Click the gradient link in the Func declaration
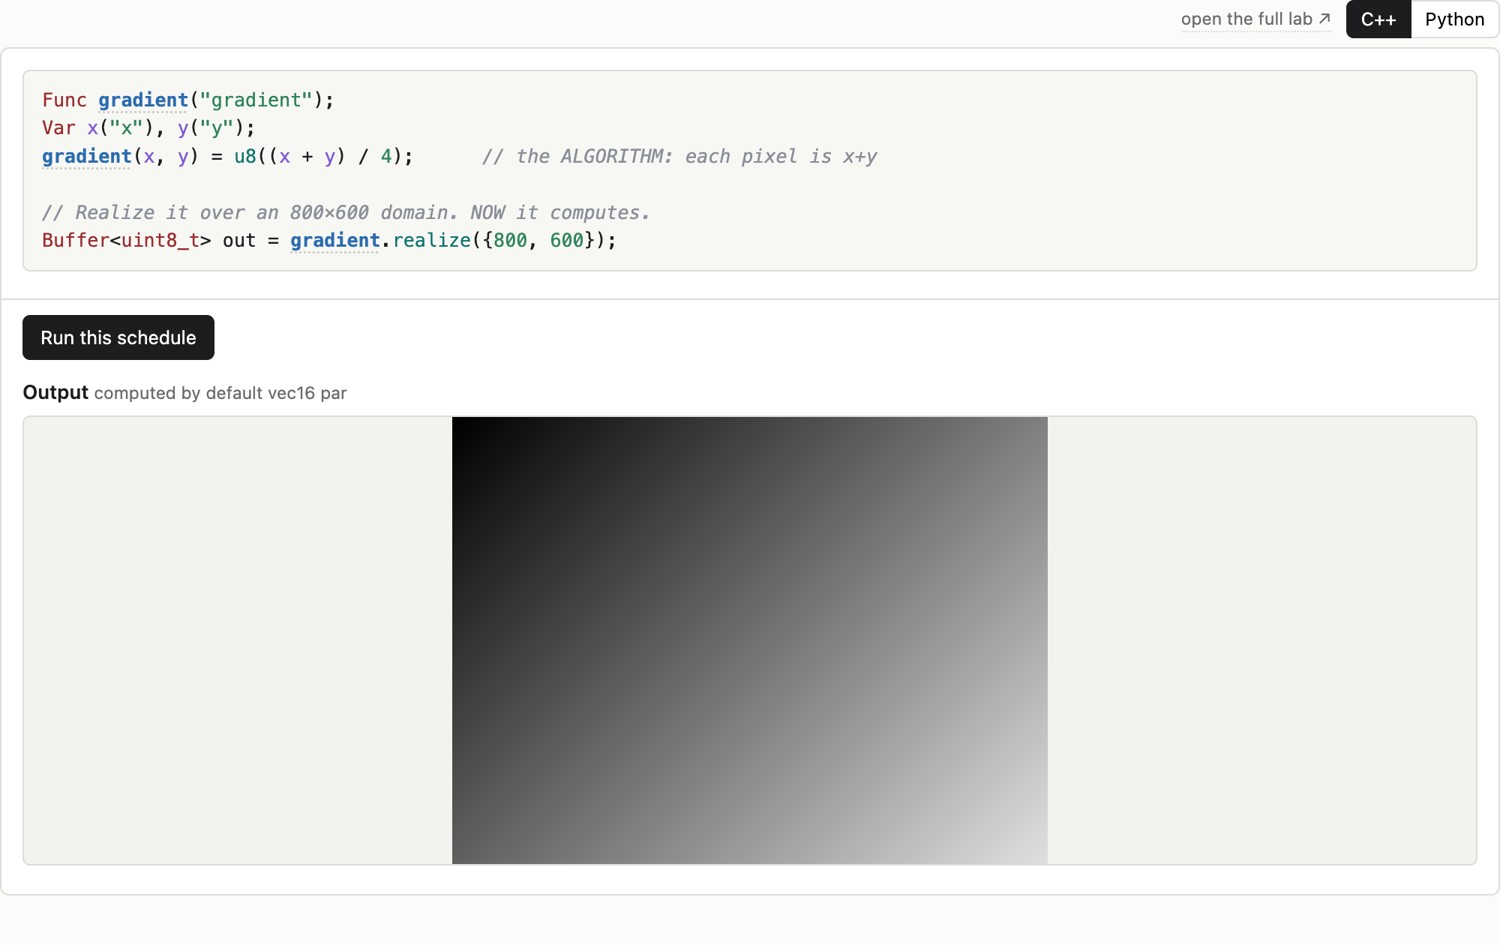1500x945 pixels. coord(143,100)
